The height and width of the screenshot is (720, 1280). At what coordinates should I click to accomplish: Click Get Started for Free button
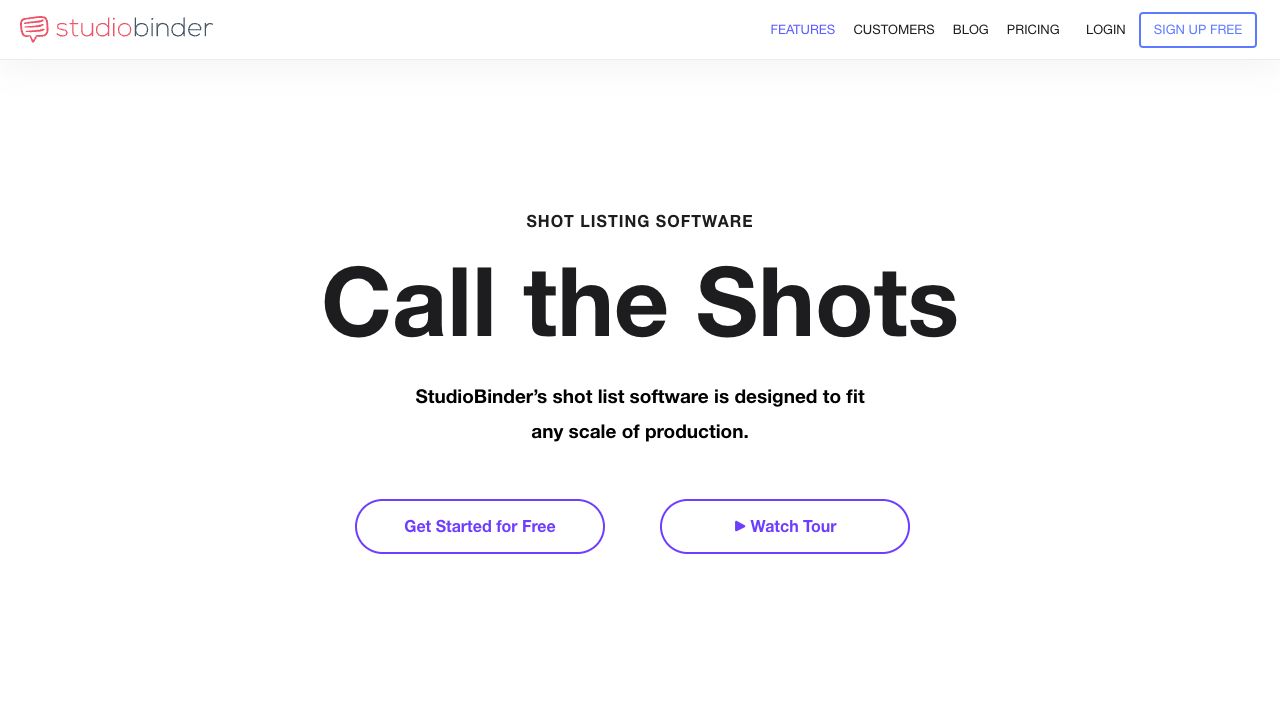point(480,526)
